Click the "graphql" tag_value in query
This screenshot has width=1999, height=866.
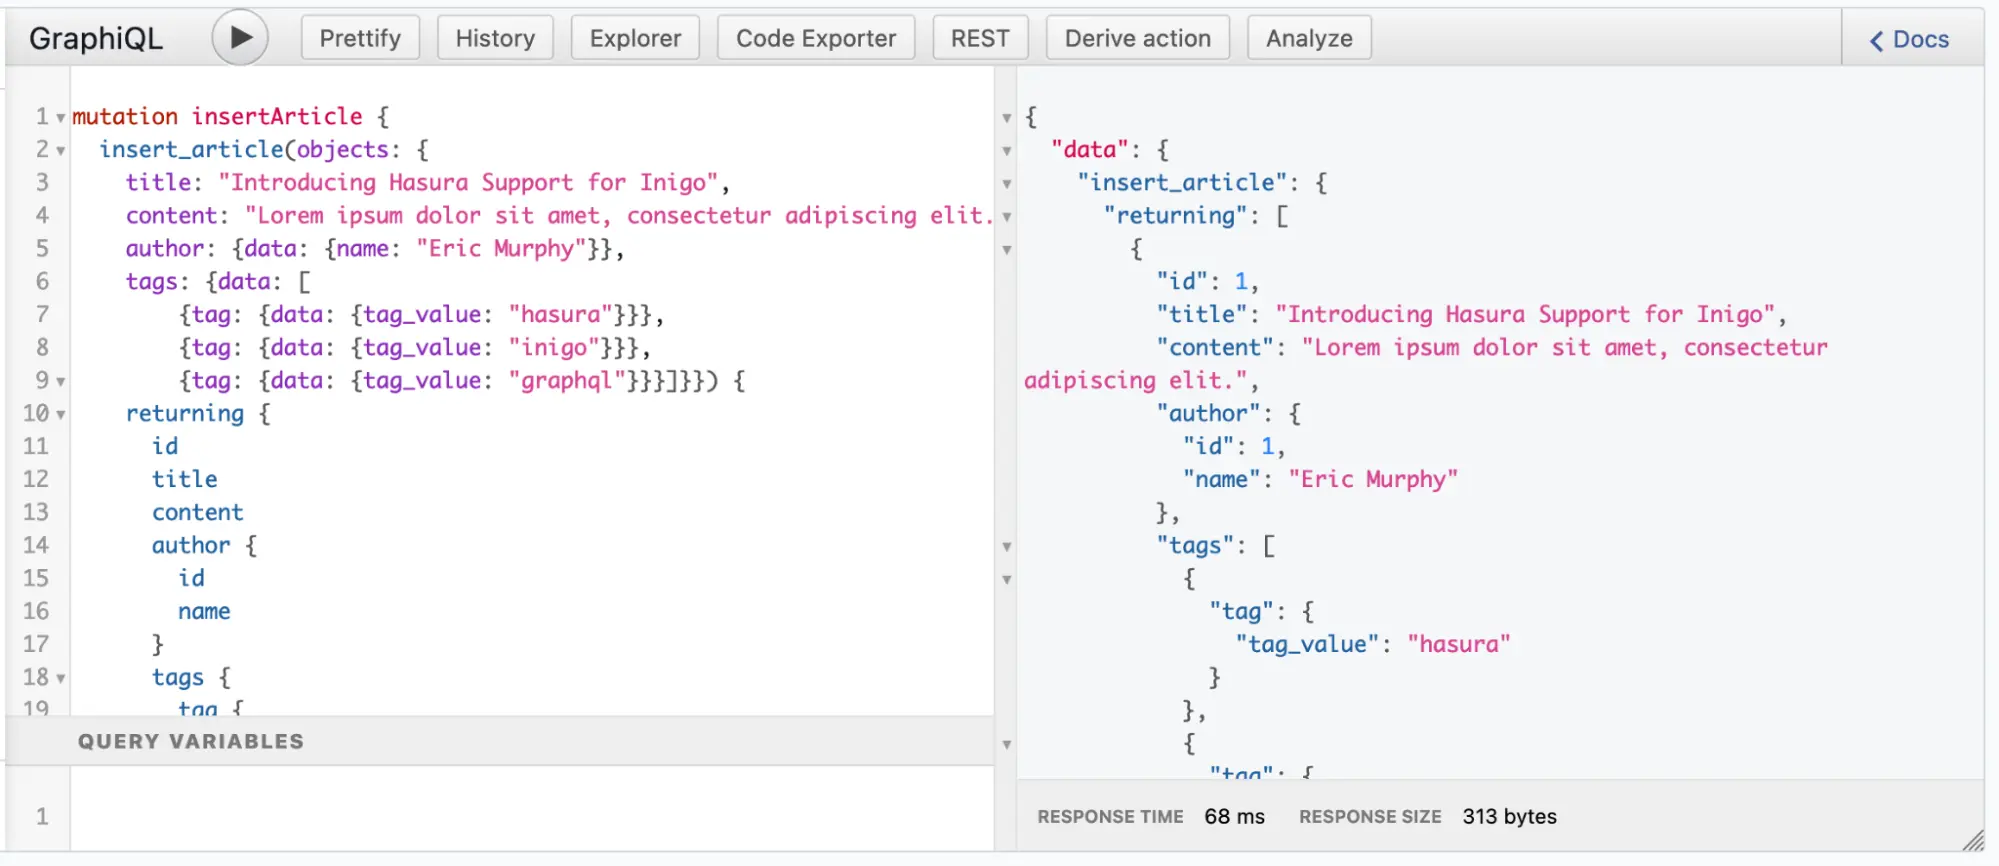pyautogui.click(x=567, y=380)
